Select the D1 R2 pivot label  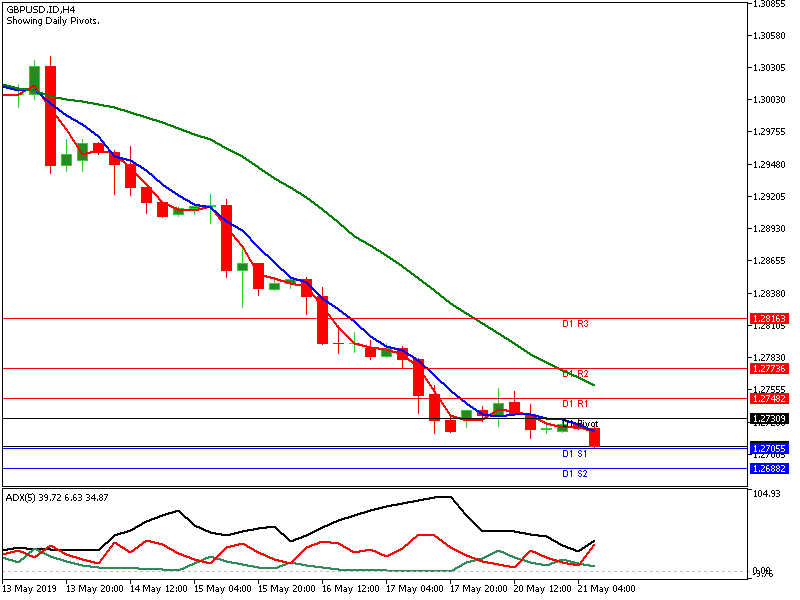coord(575,374)
